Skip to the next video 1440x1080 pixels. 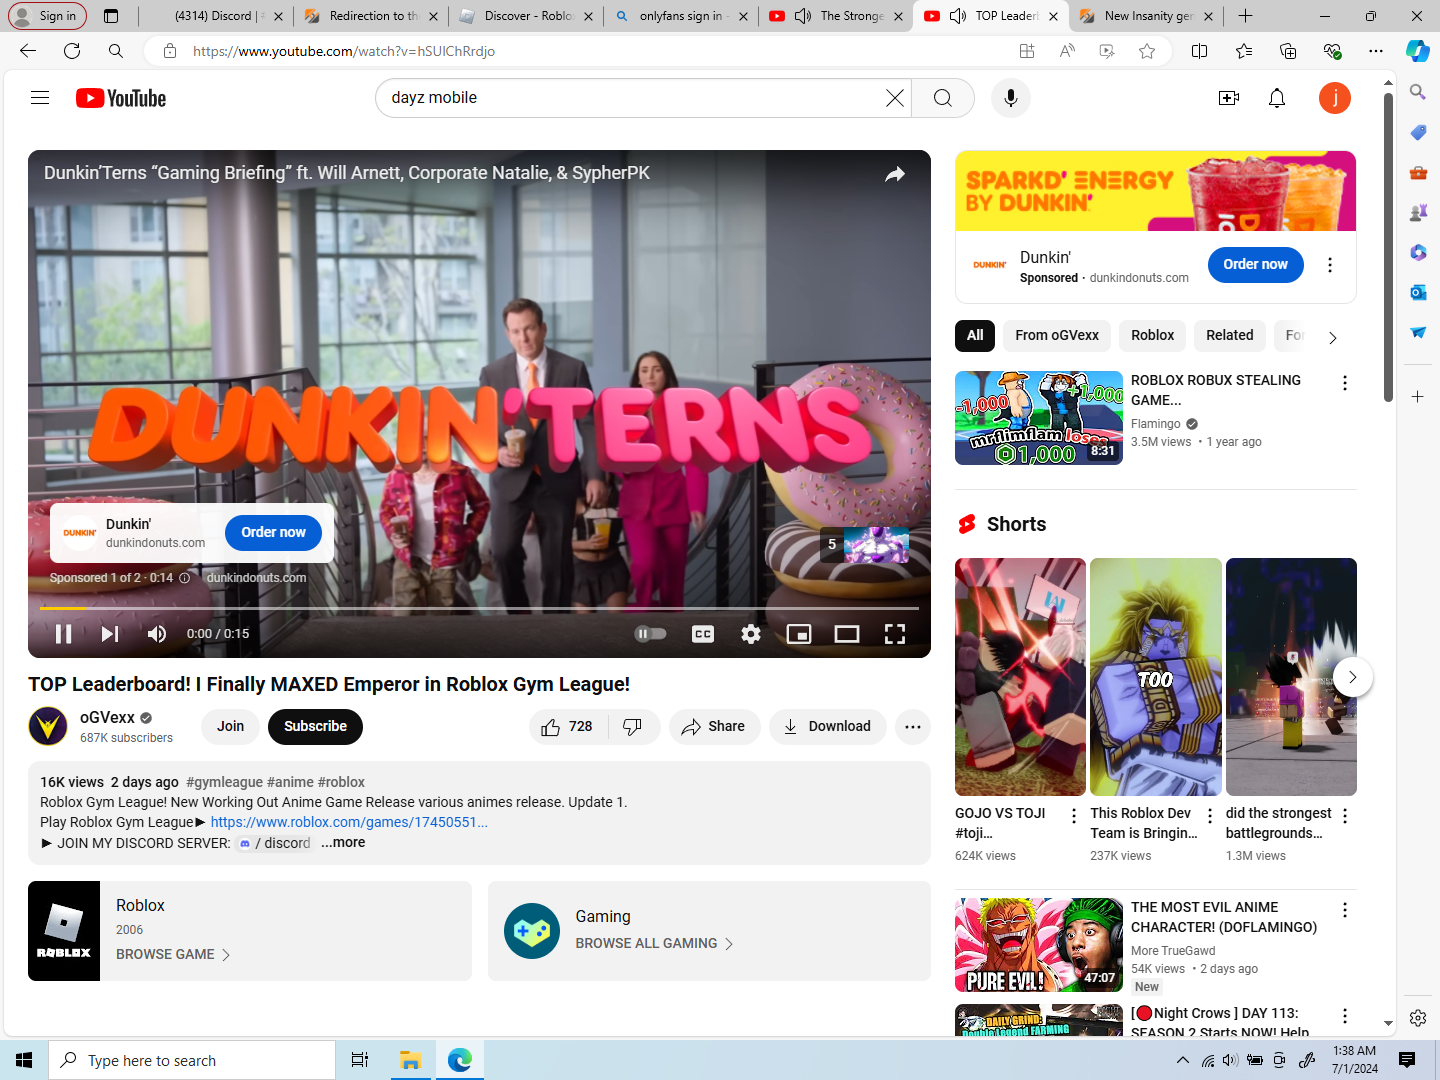pos(110,634)
